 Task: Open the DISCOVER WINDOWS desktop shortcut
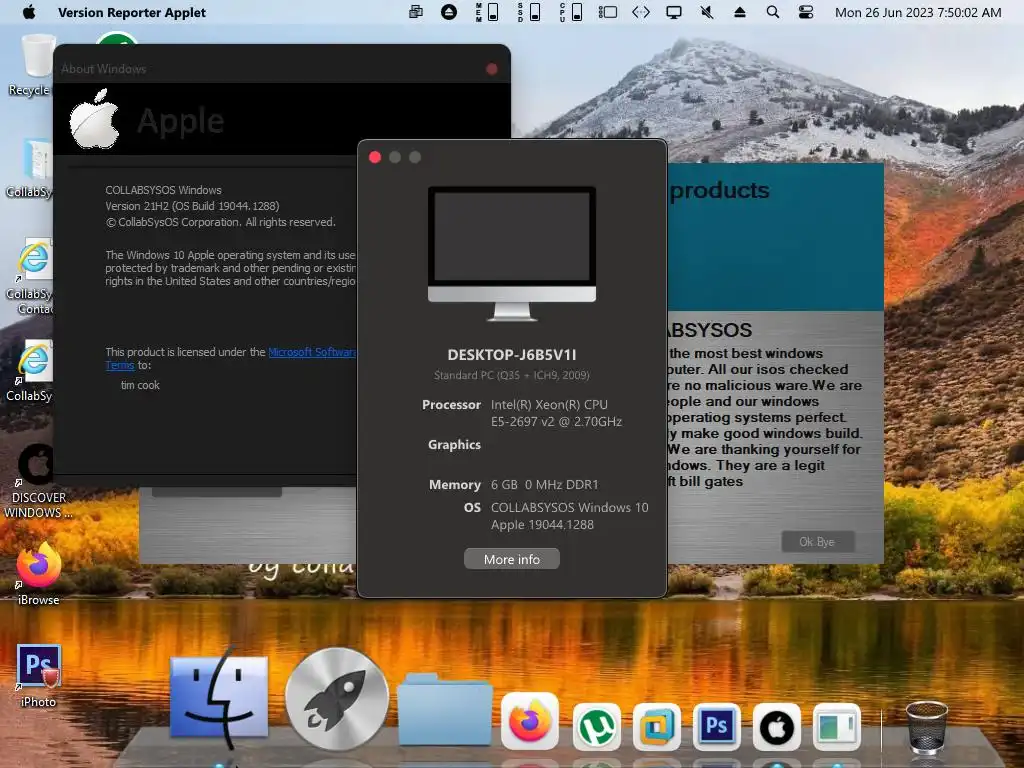point(37,481)
